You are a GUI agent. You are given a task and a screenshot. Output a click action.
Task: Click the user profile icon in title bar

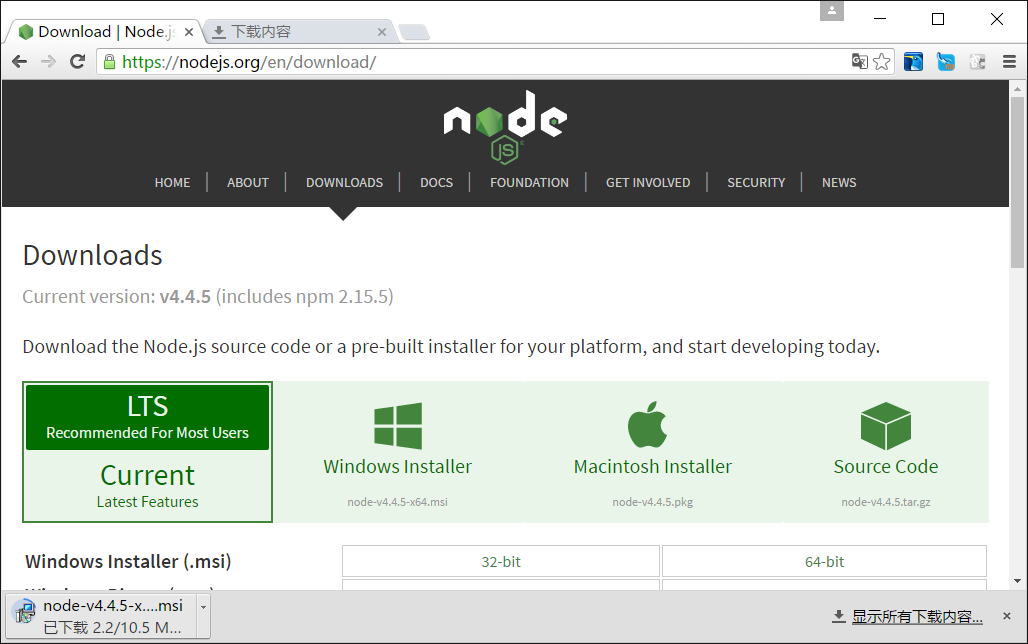(831, 11)
